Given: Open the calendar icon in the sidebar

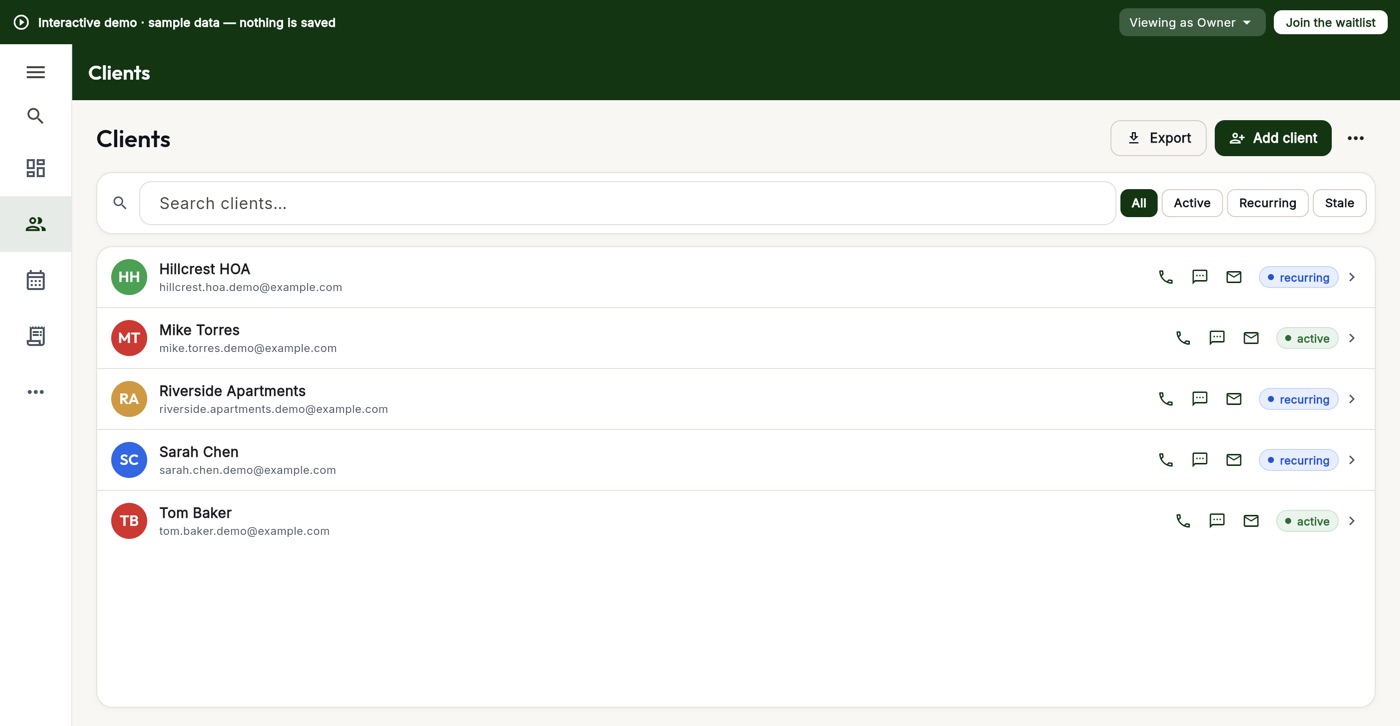Looking at the screenshot, I should [36, 280].
